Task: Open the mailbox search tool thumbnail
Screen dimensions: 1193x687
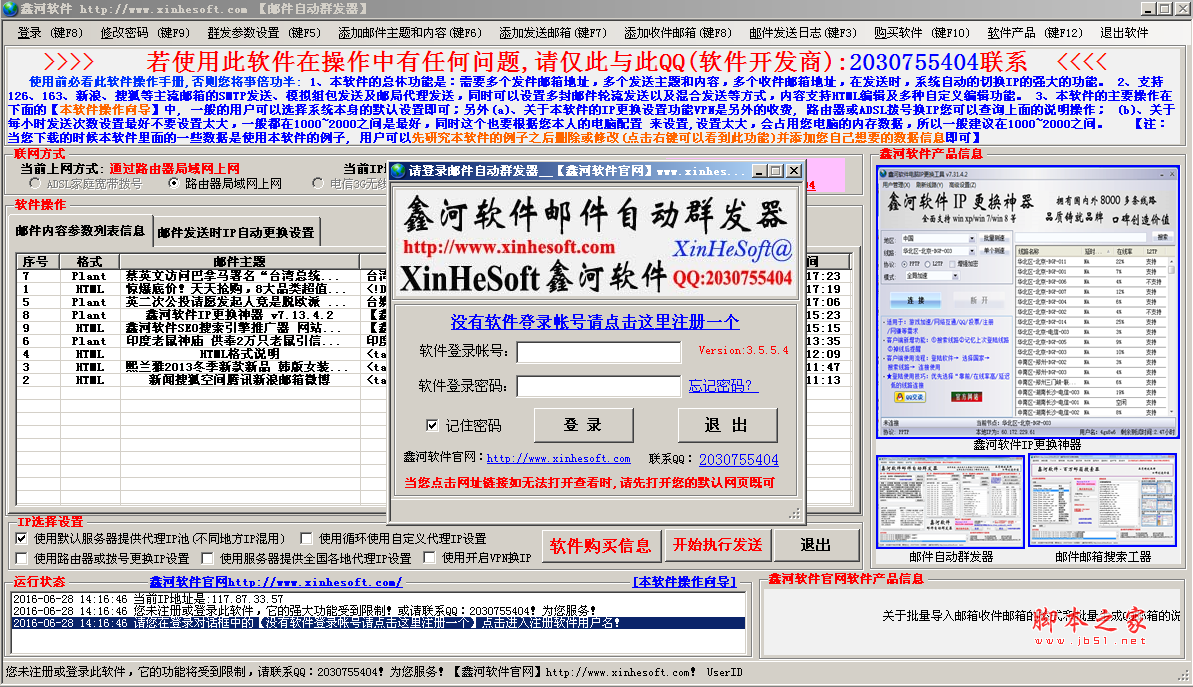Action: 1103,501
